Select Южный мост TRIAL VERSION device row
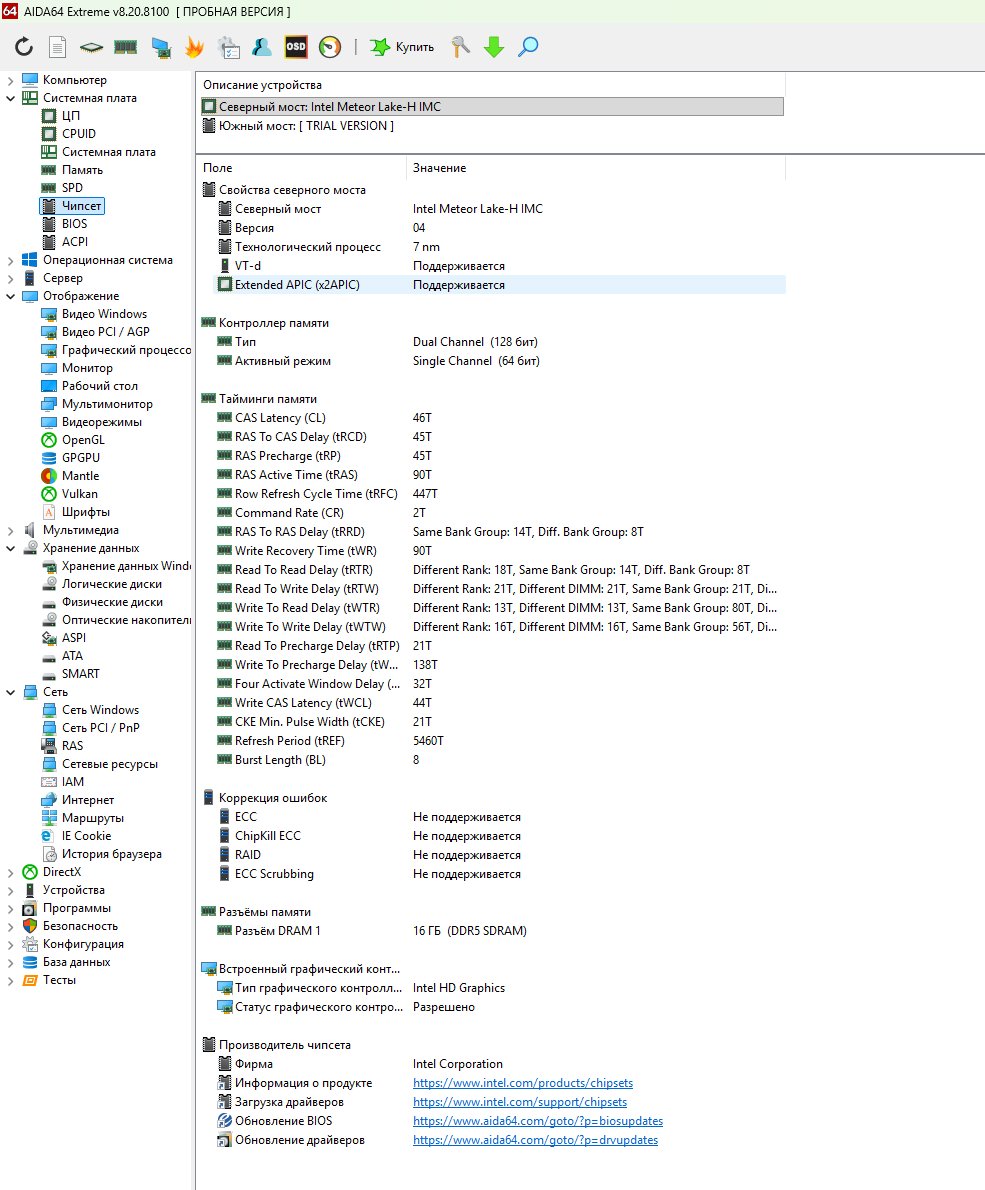The height and width of the screenshot is (1190, 985). (x=492, y=126)
